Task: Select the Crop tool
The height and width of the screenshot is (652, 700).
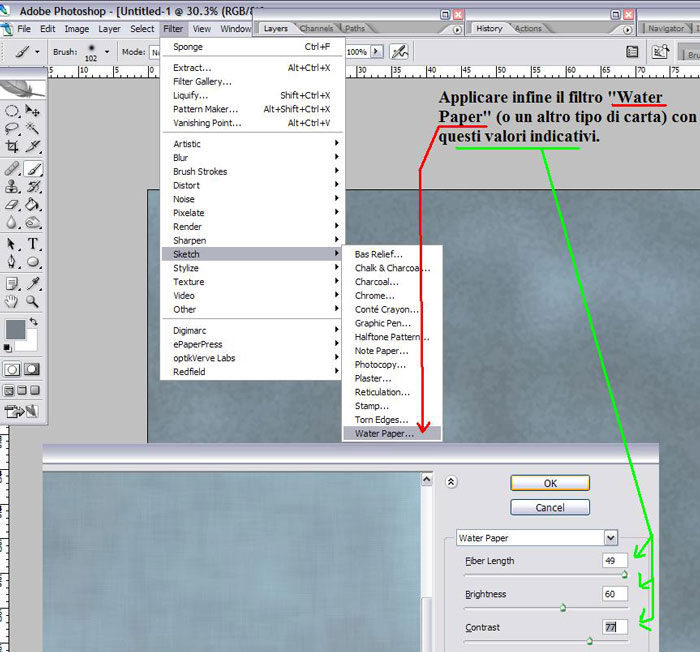Action: coord(12,146)
